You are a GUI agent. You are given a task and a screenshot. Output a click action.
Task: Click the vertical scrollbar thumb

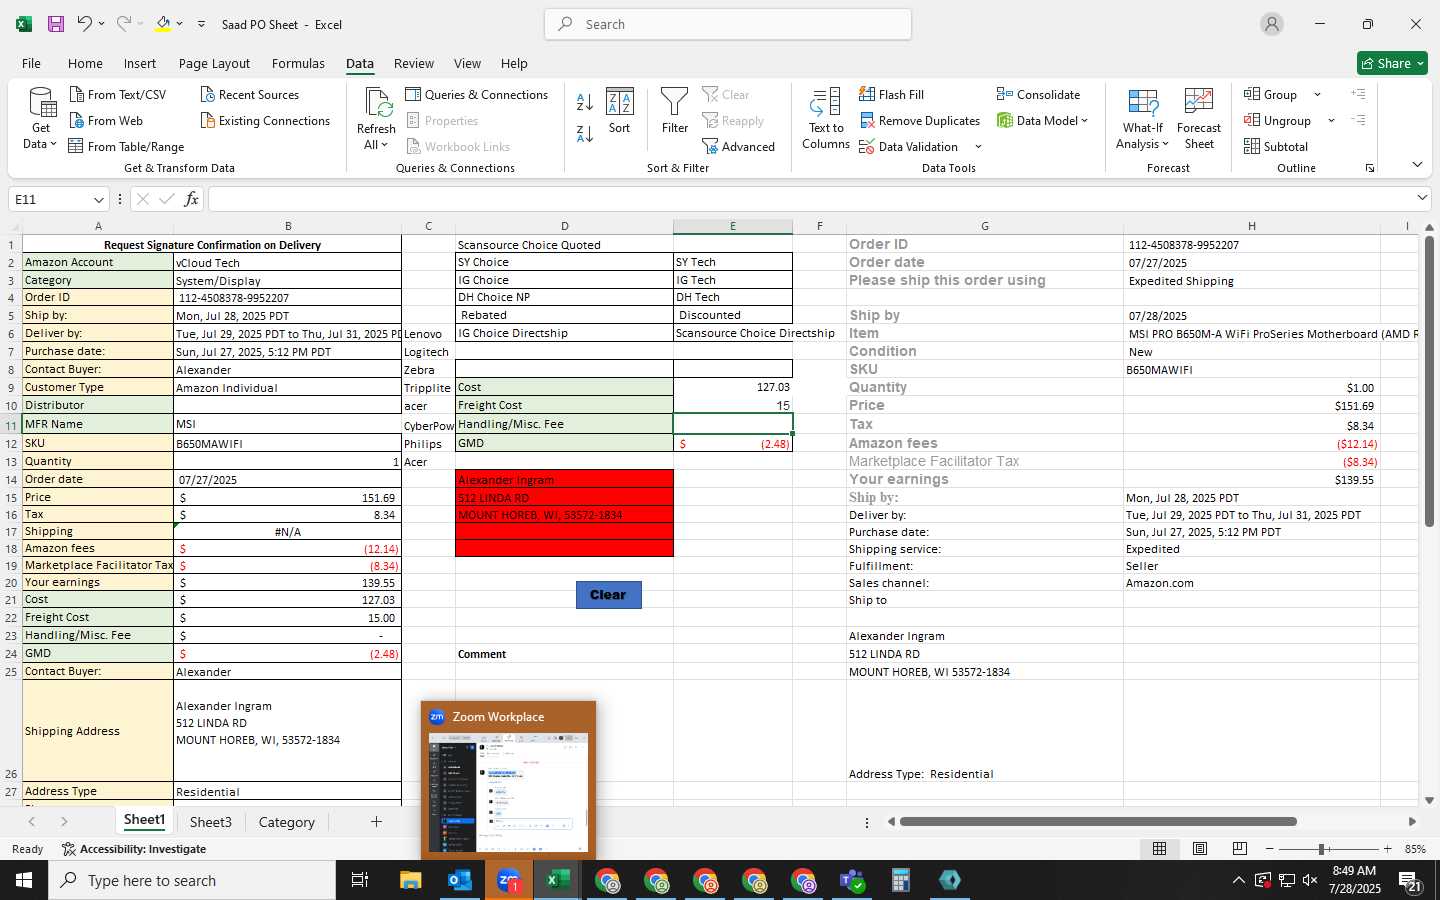click(x=1430, y=380)
